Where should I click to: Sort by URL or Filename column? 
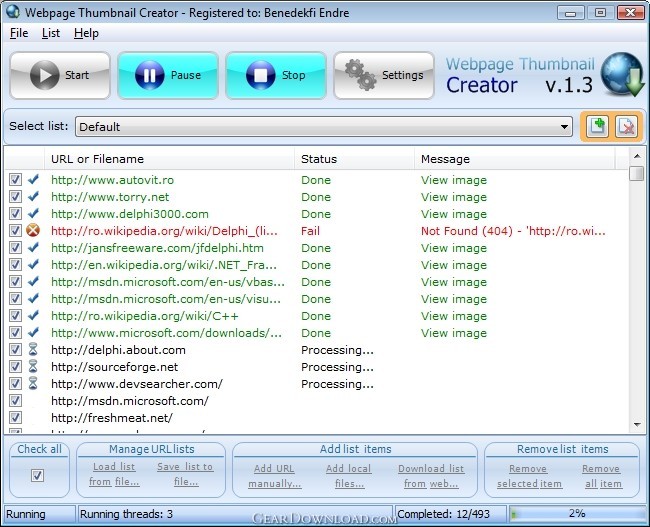pyautogui.click(x=169, y=159)
